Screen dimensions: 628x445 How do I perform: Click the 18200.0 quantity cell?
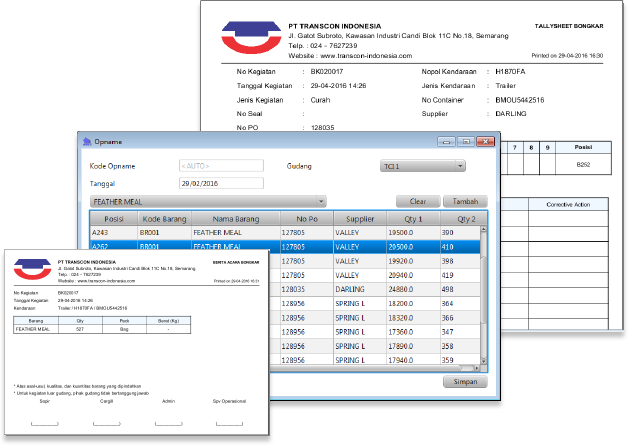(x=413, y=304)
